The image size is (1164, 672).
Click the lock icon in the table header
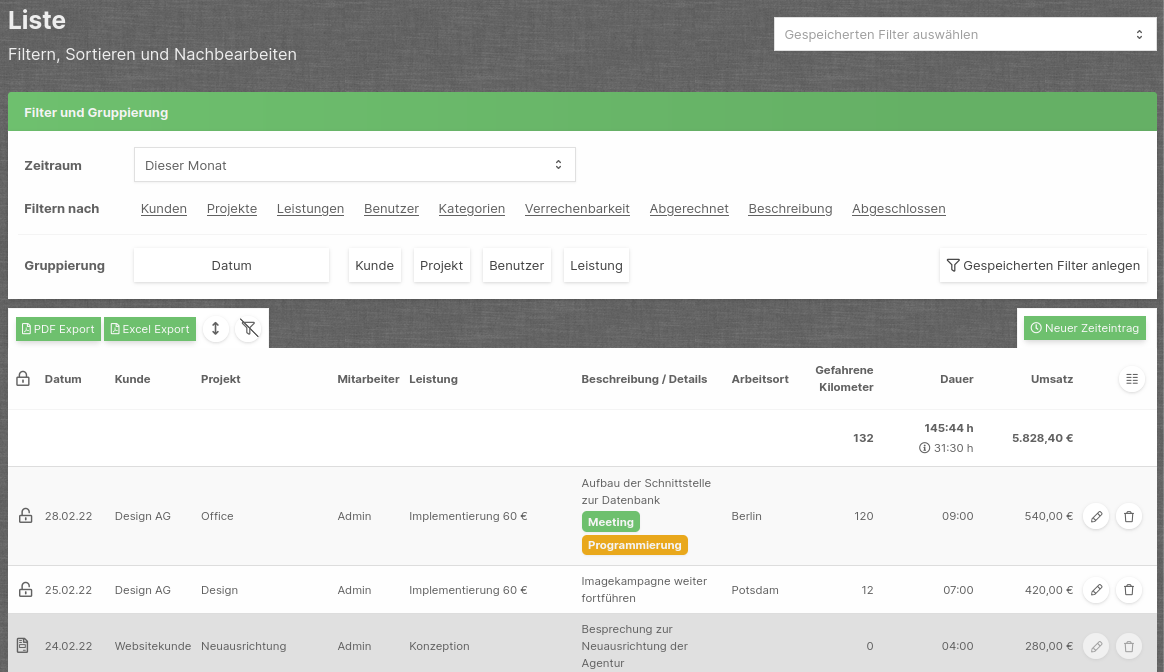[x=23, y=379]
